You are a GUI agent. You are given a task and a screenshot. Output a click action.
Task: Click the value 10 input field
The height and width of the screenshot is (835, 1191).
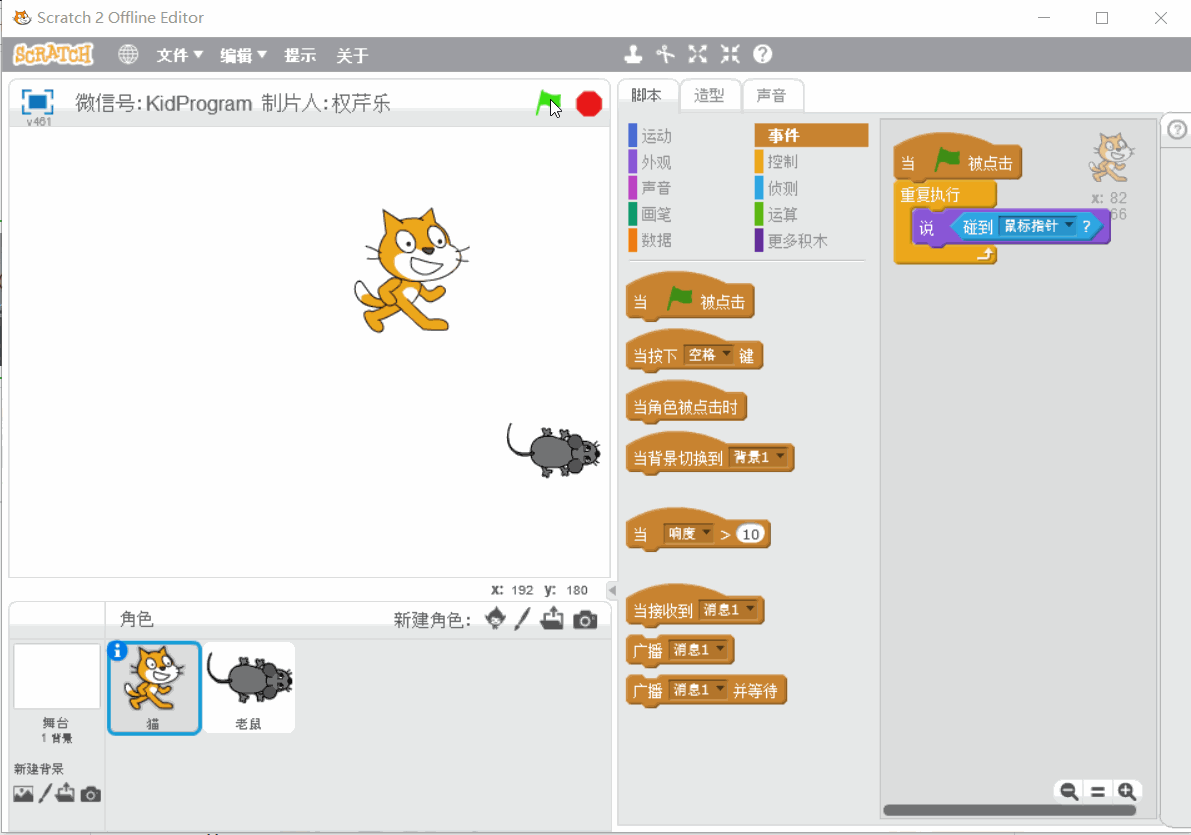750,534
